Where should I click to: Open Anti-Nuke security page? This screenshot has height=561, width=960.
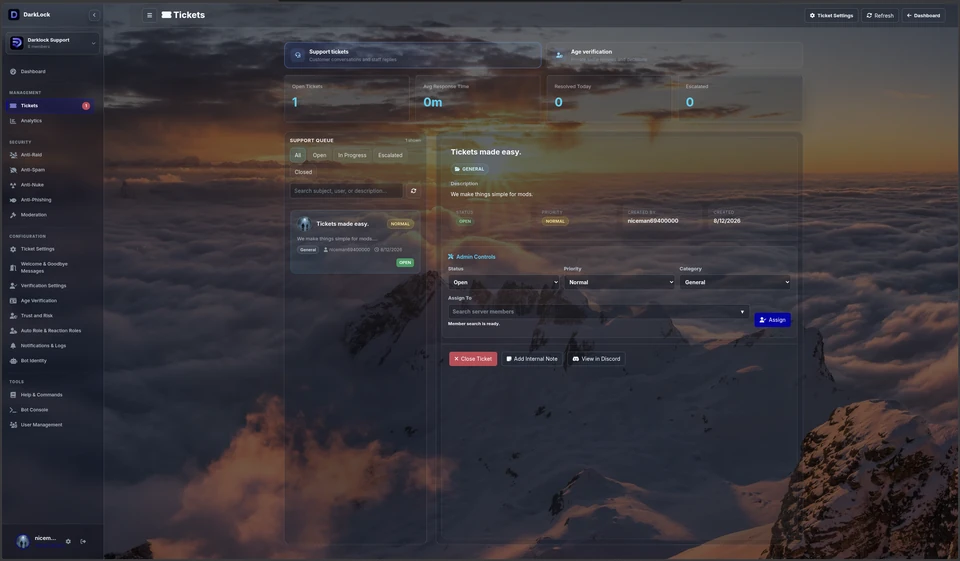pos(32,185)
